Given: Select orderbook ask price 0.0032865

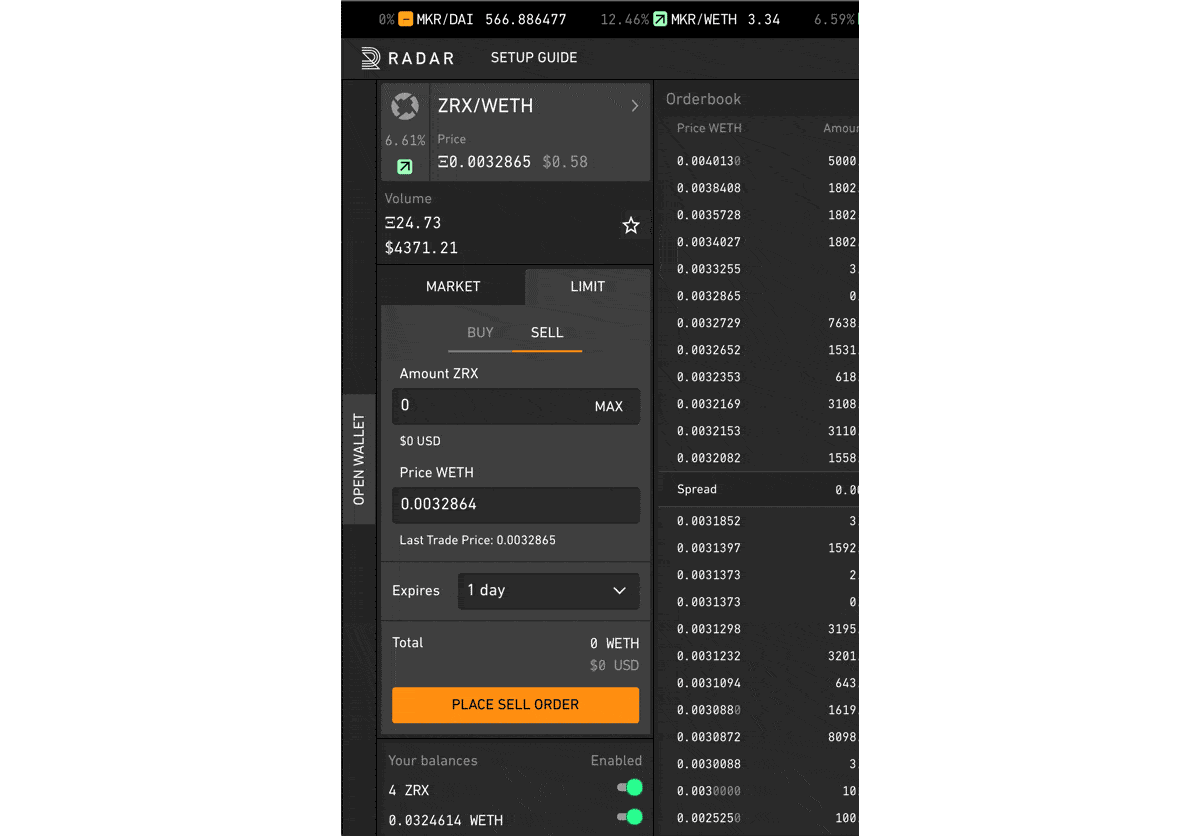Looking at the screenshot, I should [x=709, y=296].
